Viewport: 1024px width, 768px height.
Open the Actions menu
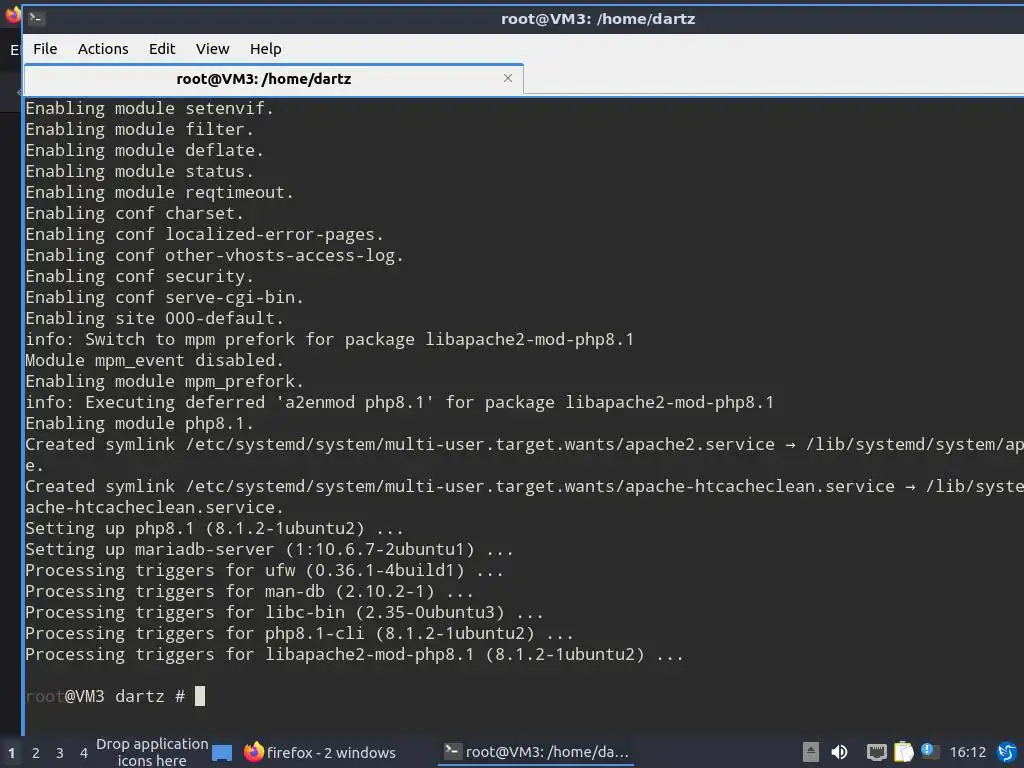pos(103,49)
